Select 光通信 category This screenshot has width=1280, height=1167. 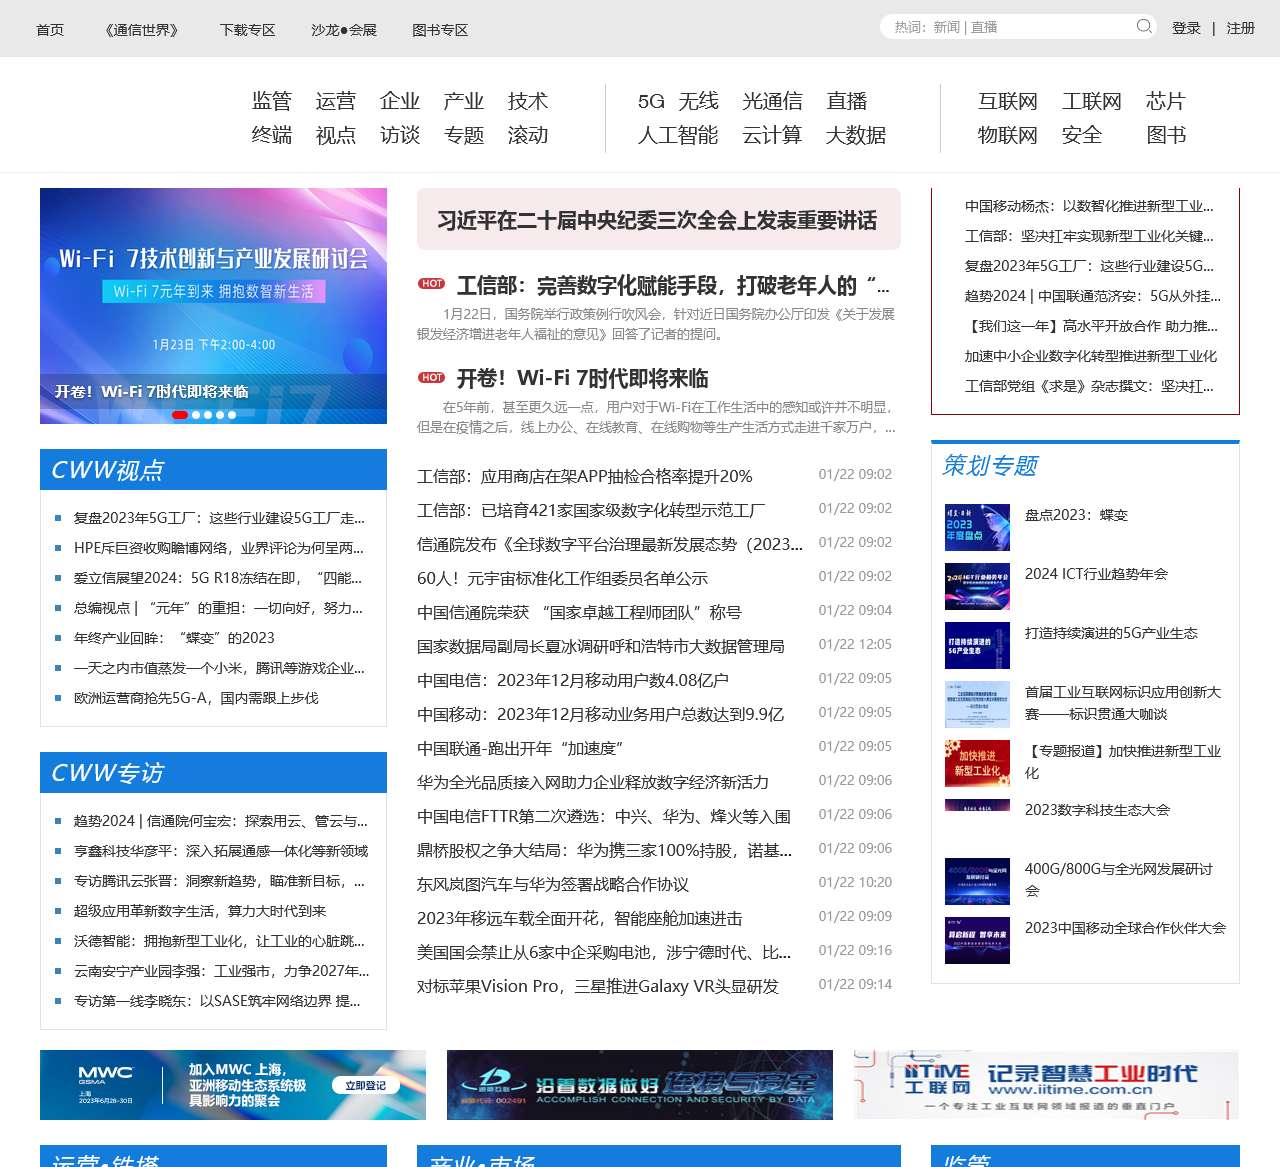click(772, 101)
